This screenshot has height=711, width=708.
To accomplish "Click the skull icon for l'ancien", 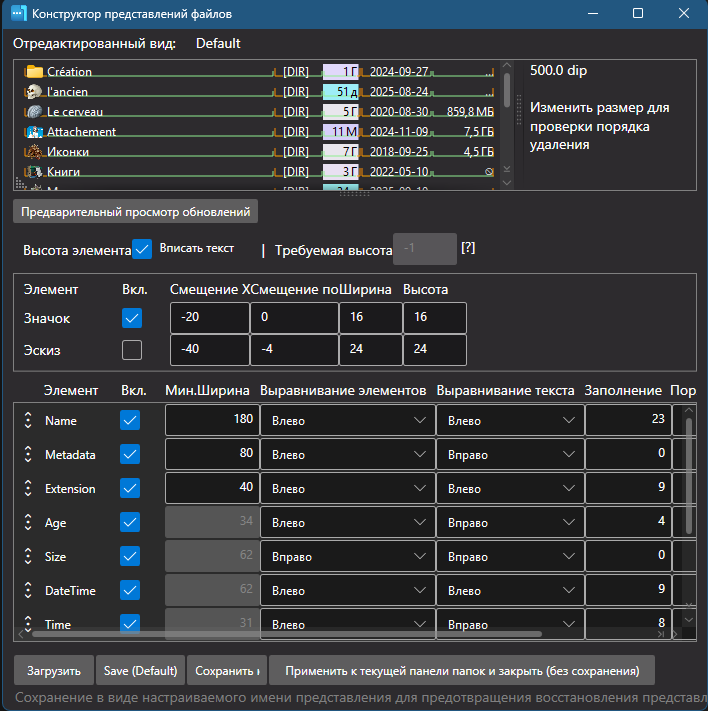I will click(x=34, y=92).
